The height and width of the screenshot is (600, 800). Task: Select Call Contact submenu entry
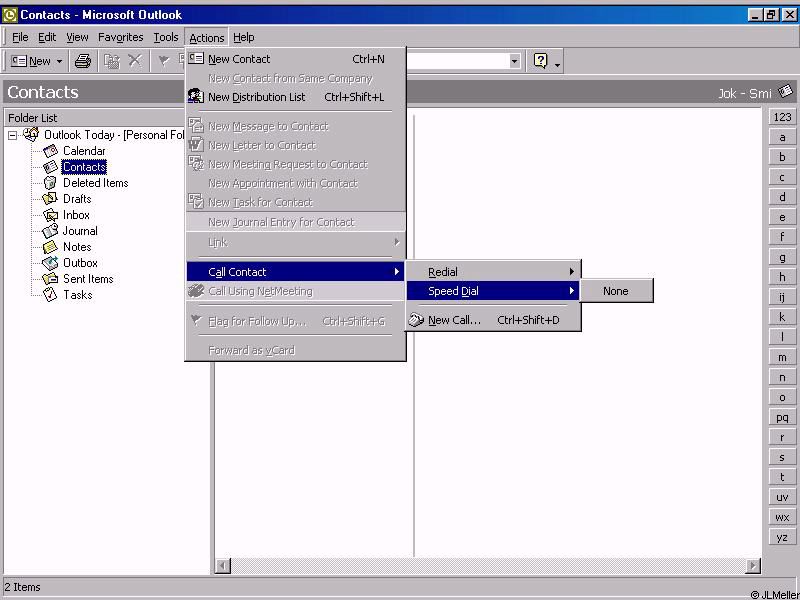(296, 272)
